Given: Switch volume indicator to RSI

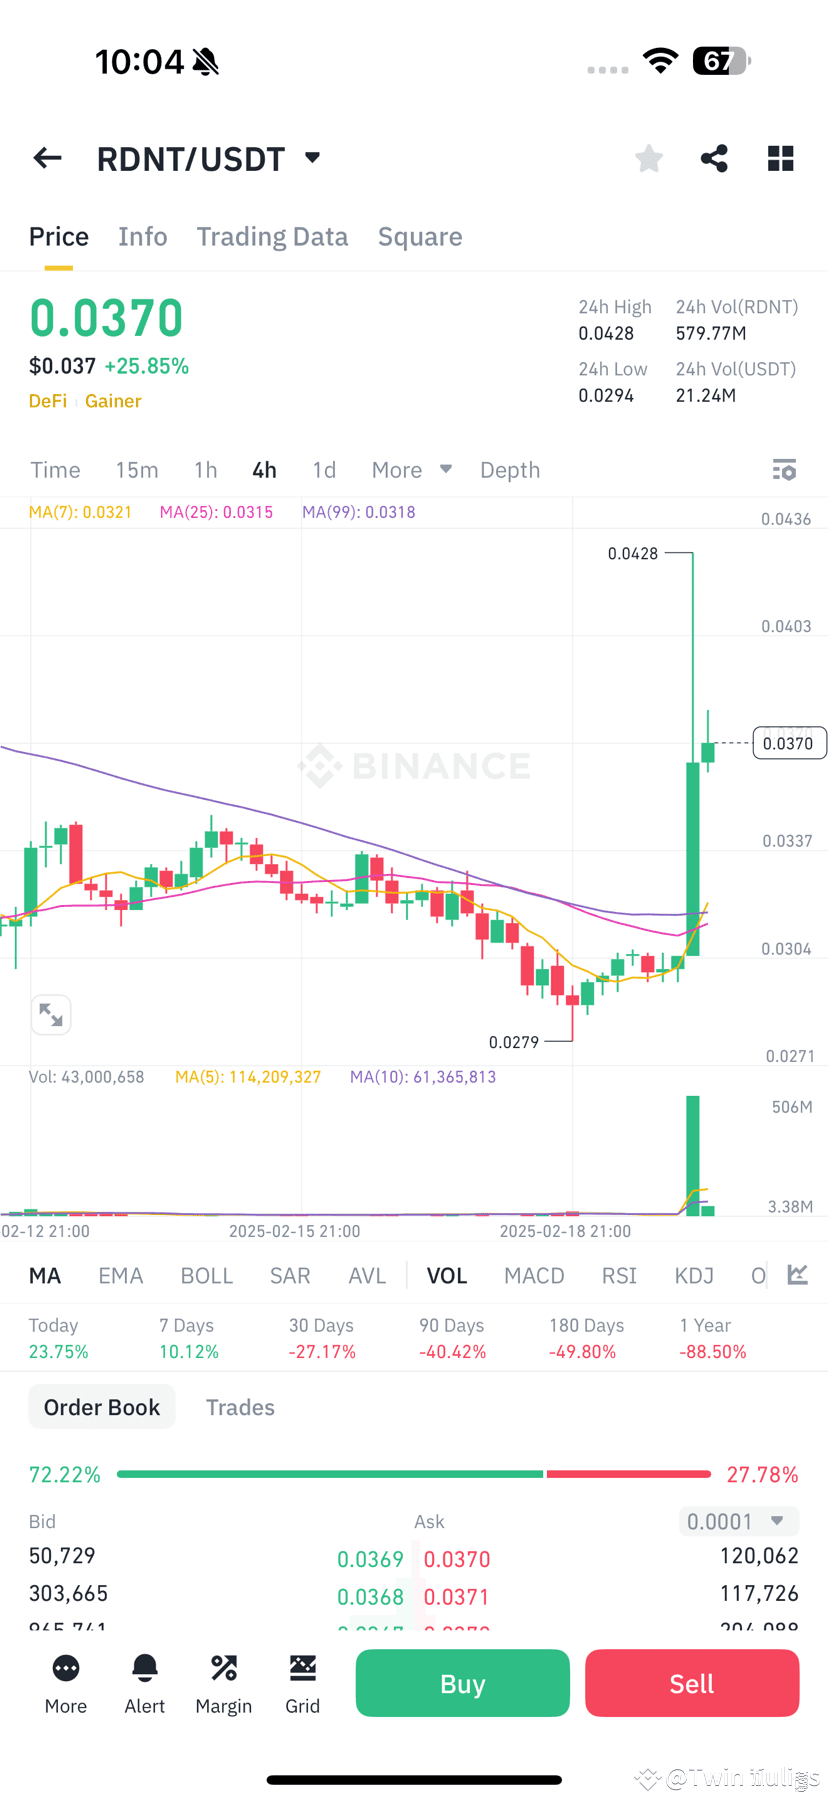Looking at the screenshot, I should pyautogui.click(x=619, y=1275).
